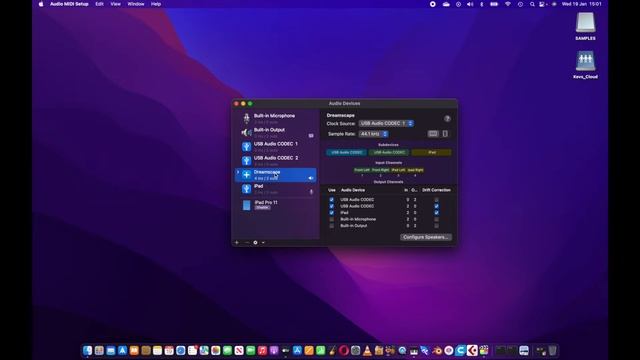The height and width of the screenshot is (360, 640).
Task: Open the Edit menu
Action: click(99, 4)
